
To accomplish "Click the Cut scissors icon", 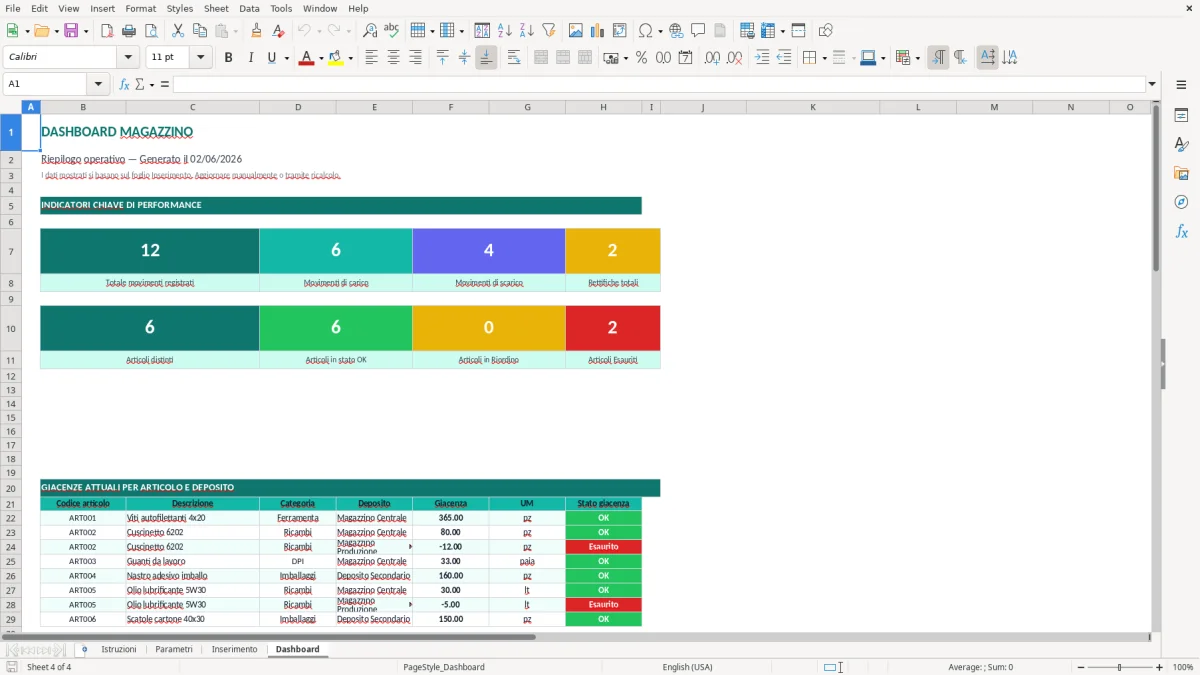I will [x=178, y=31].
